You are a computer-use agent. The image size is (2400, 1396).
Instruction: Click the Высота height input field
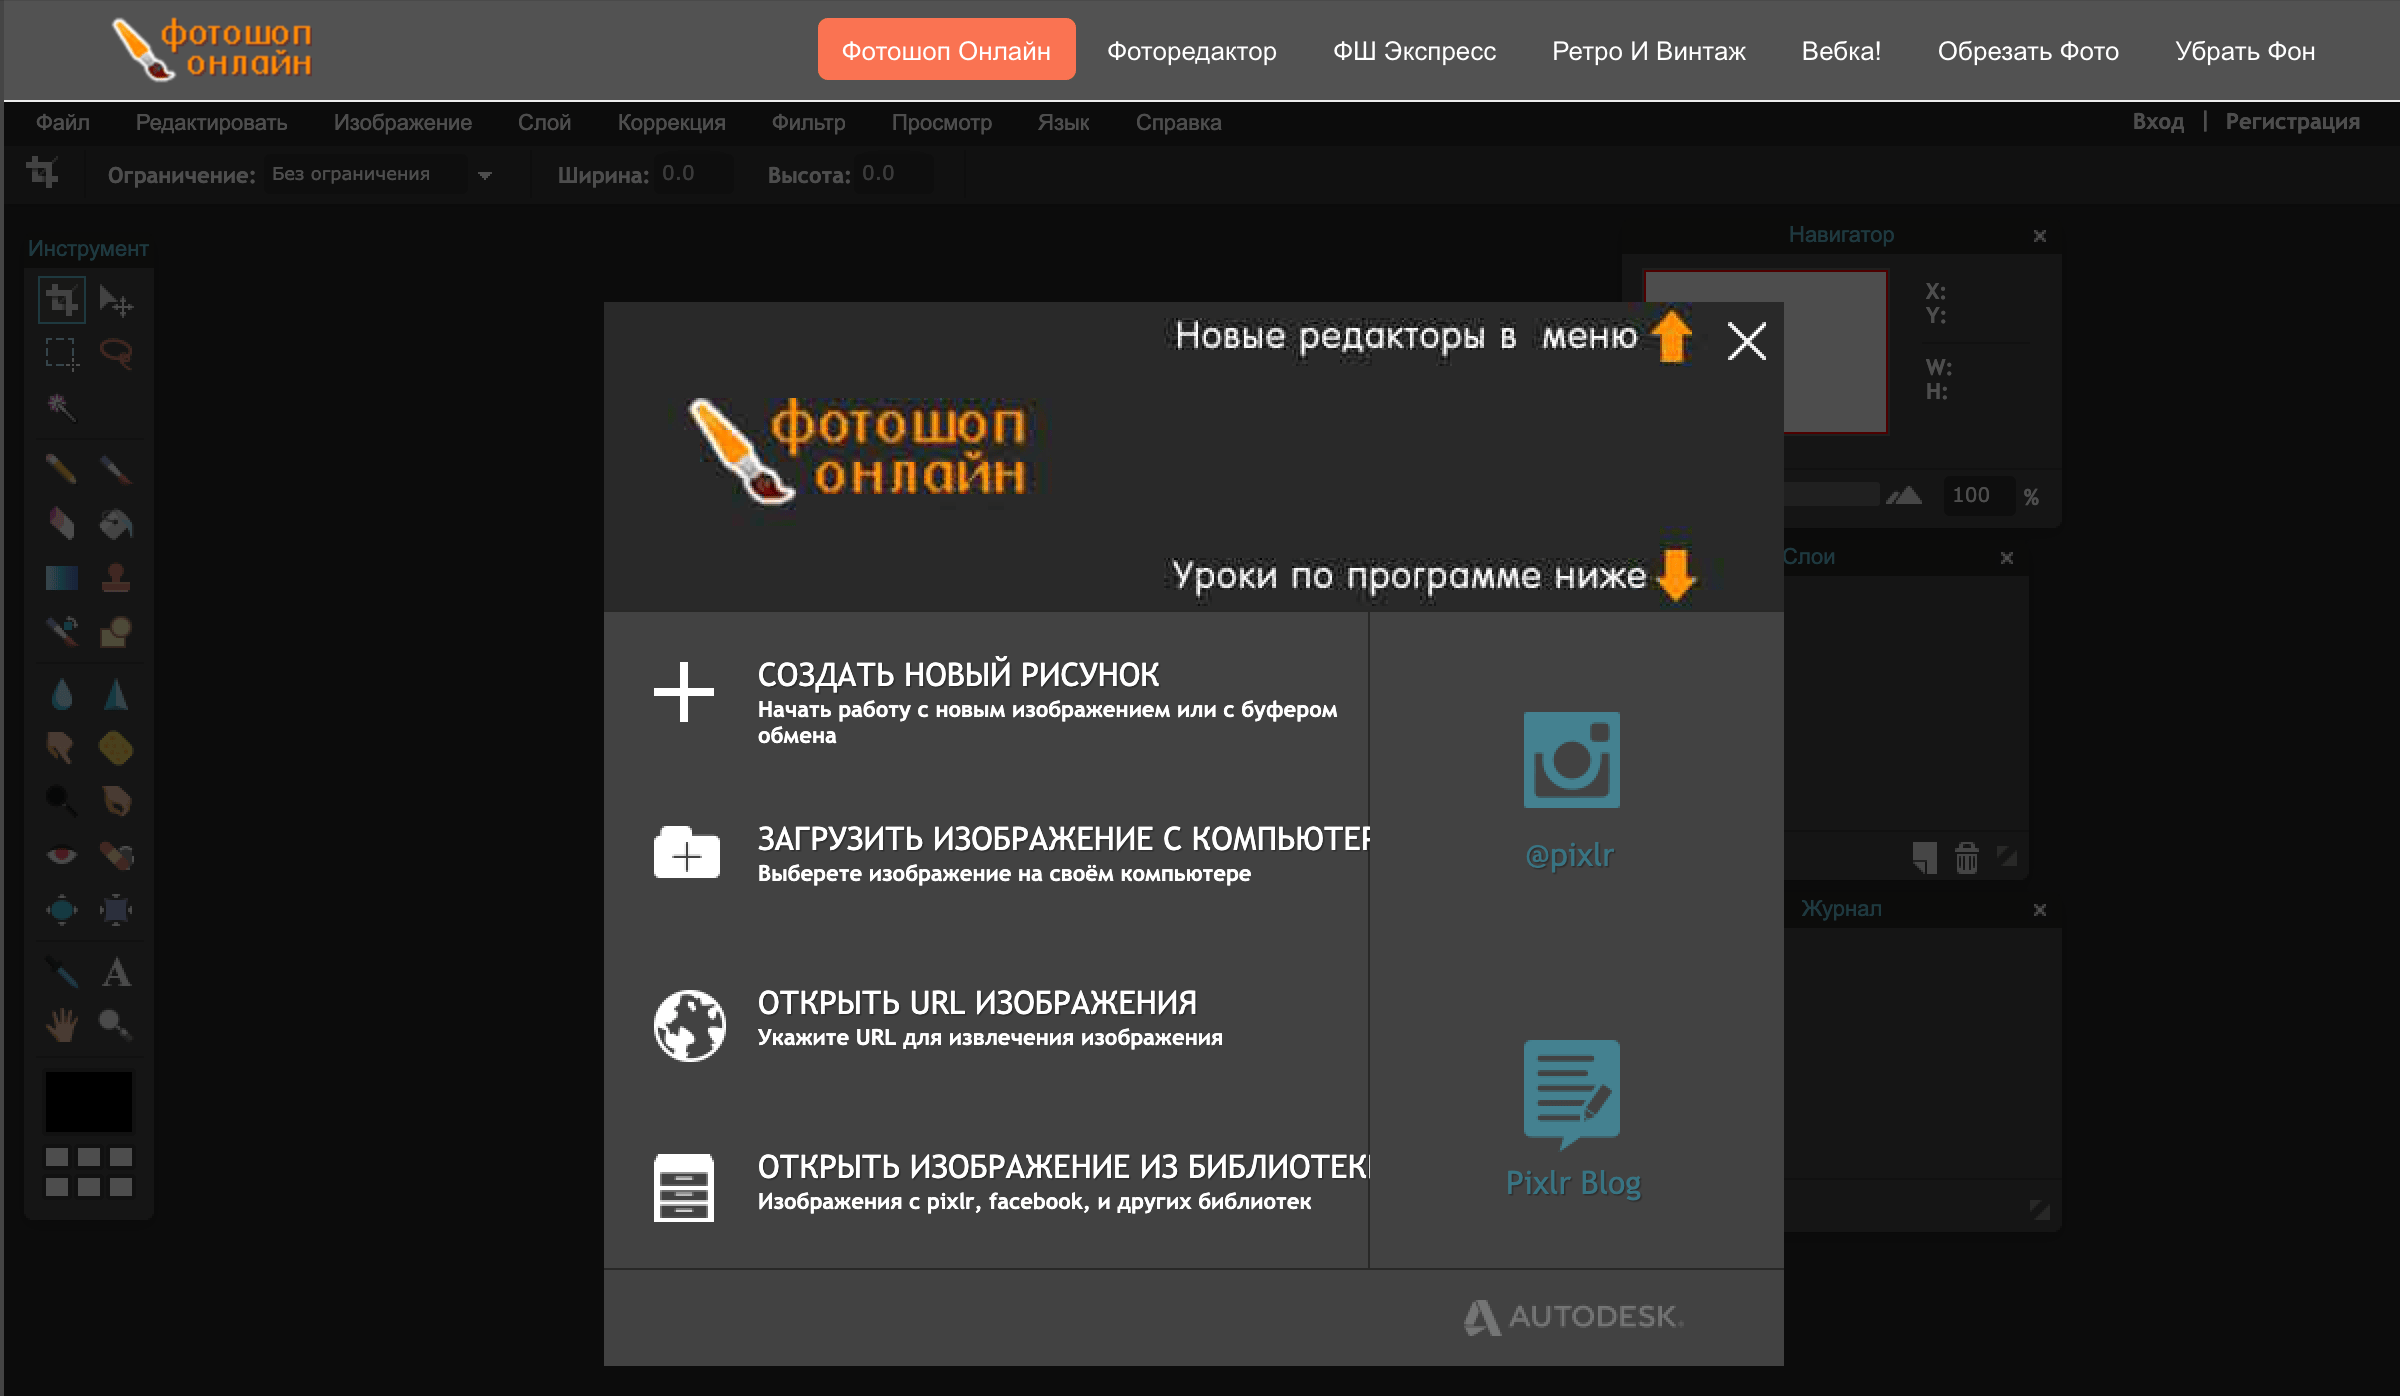[x=895, y=174]
